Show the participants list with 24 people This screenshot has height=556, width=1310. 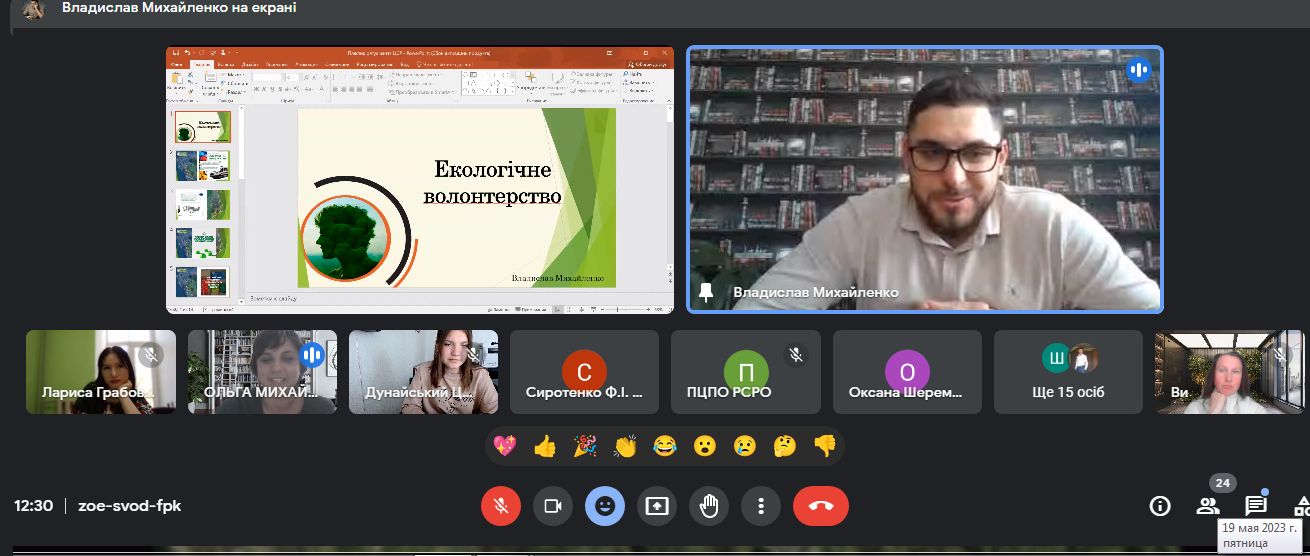pos(1208,506)
